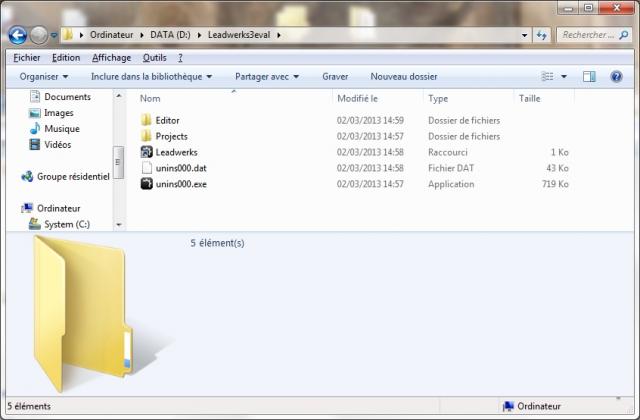Click the Leadwerks shortcut icon
This screenshot has width=640, height=420.
146,152
